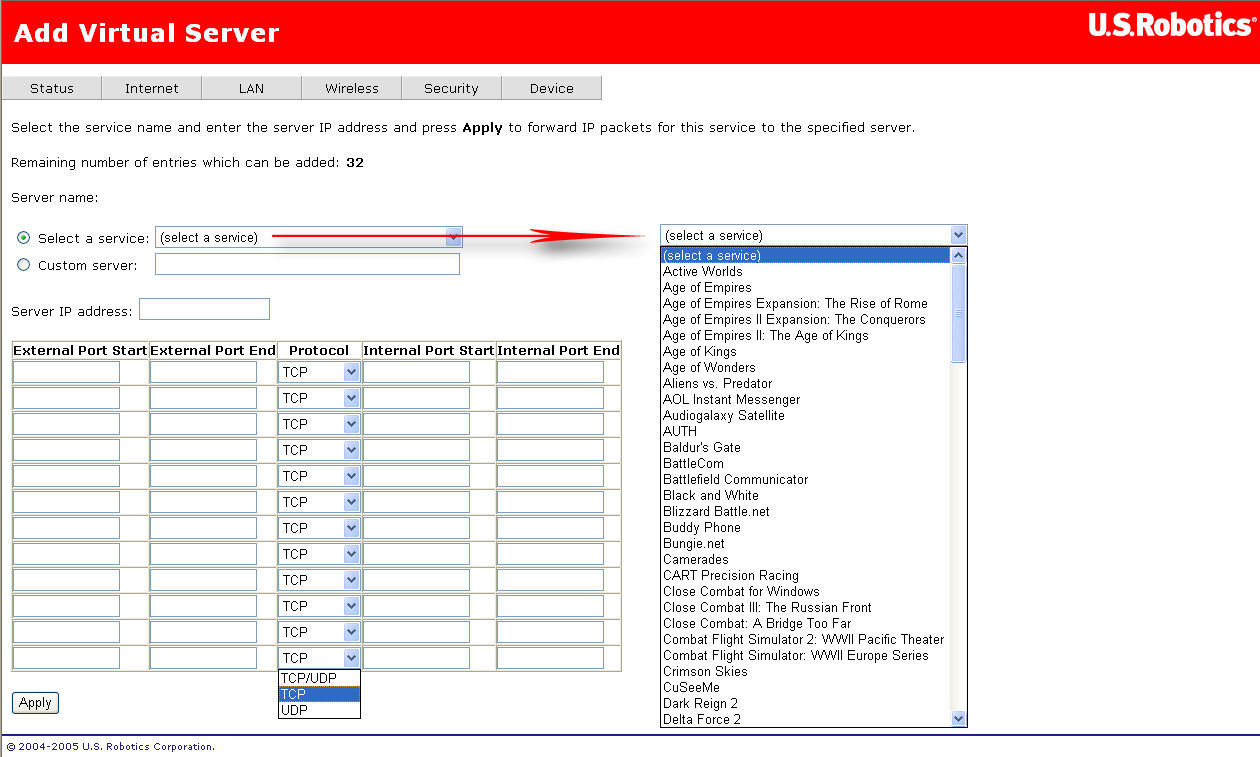Select Age of Empires II: The Age of Kings
This screenshot has width=1260, height=757.
pos(806,335)
